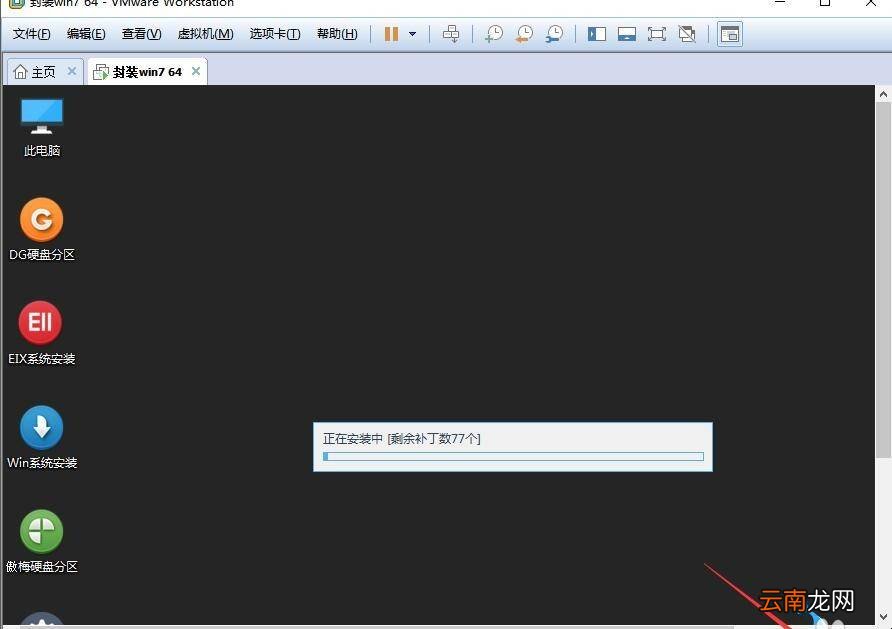
Task: Select the 此电脑 desktop icon
Action: point(42,127)
